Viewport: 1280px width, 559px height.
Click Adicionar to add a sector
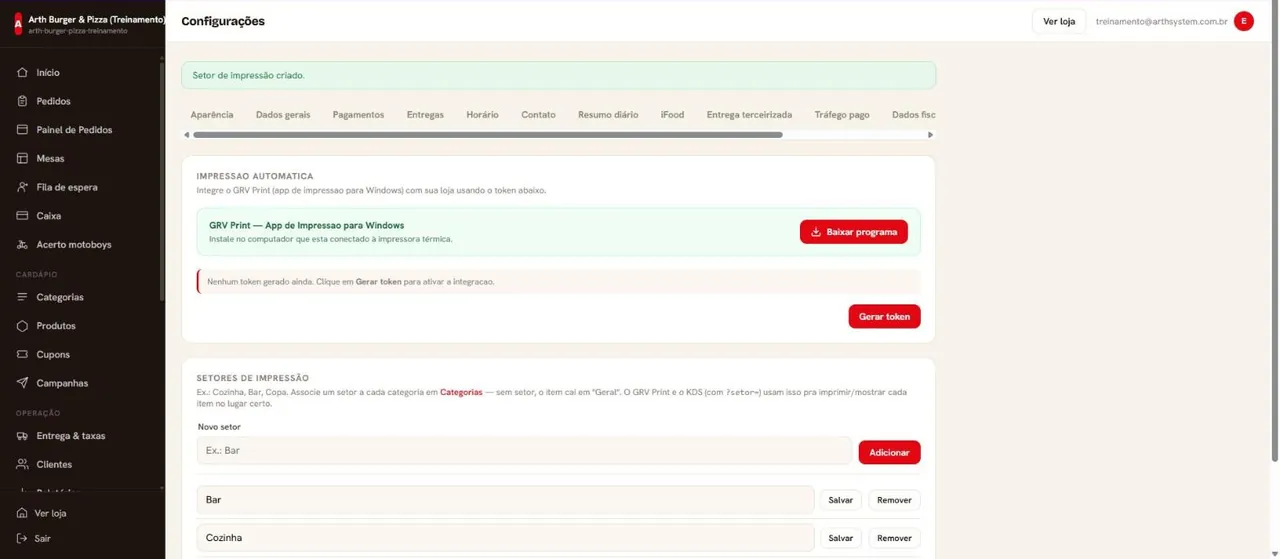(x=889, y=452)
